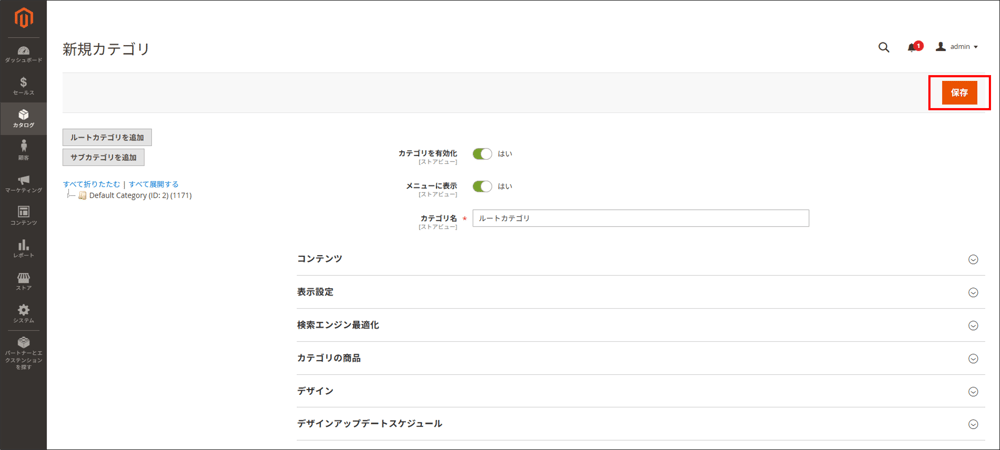This screenshot has width=1000, height=450.
Task: Open the セールス sidebar menu
Action: pyautogui.click(x=24, y=86)
